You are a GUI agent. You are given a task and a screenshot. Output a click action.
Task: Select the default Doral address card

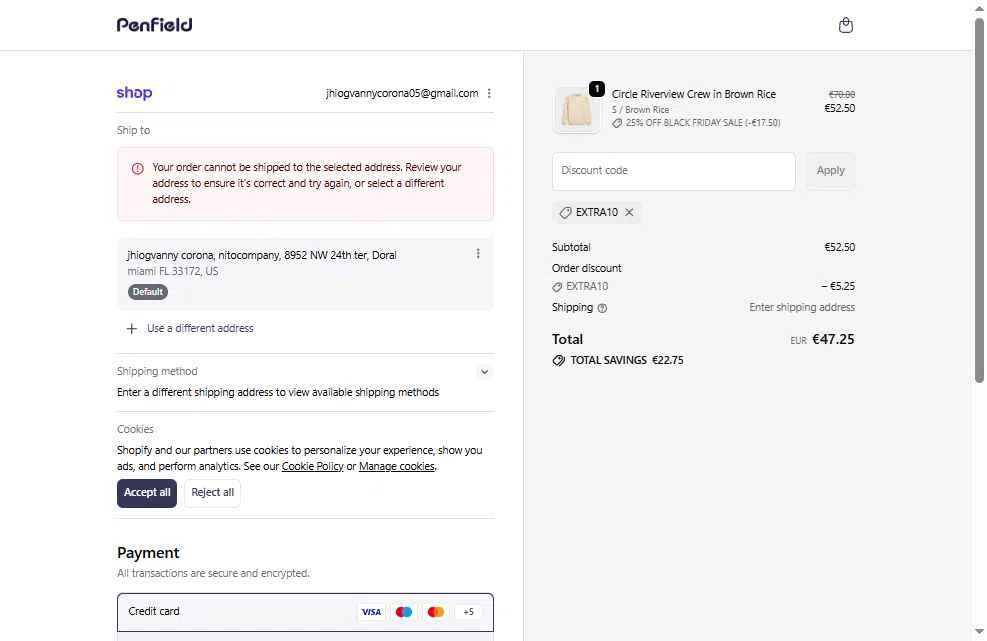305,274
